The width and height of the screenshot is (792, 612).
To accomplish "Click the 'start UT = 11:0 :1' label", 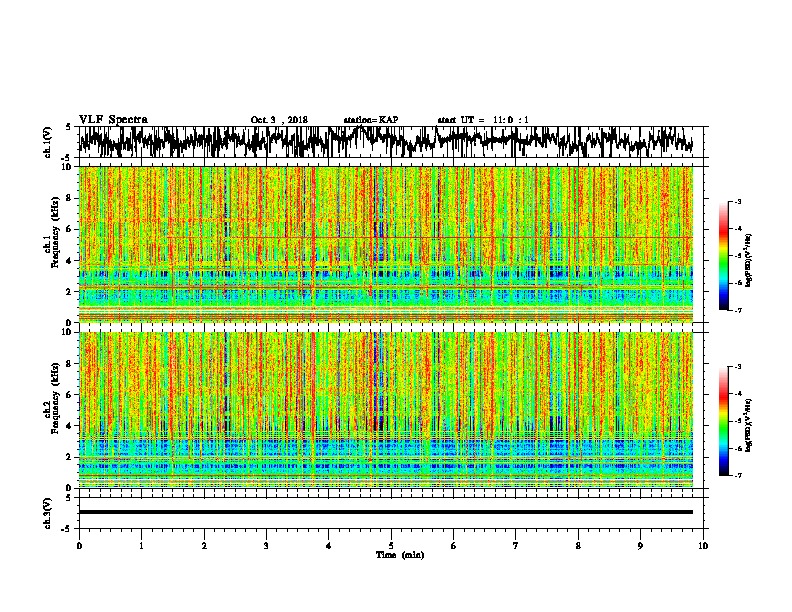I will click(x=483, y=120).
